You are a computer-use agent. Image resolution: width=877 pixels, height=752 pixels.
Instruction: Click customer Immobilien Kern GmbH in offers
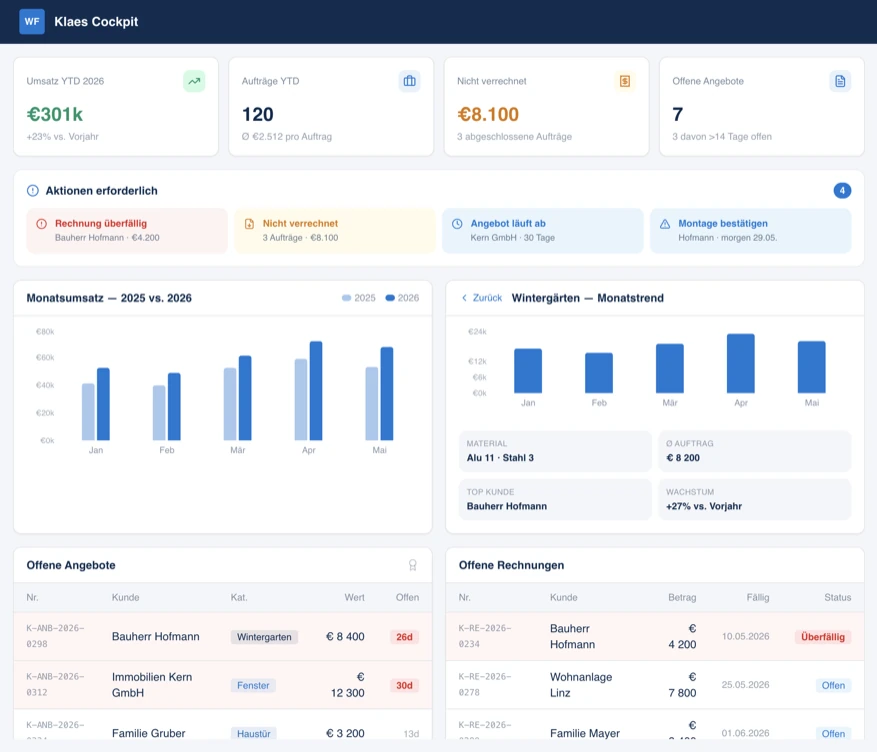coord(152,685)
